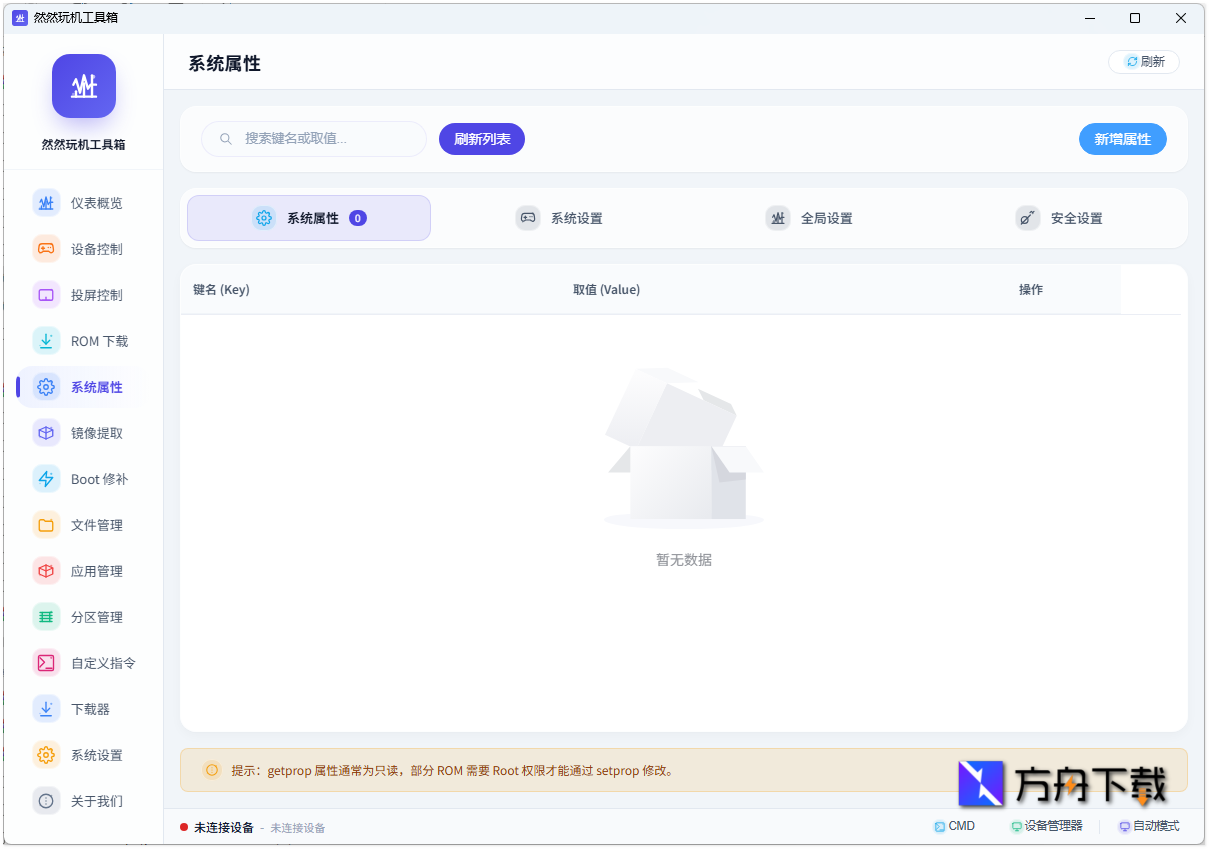Viewport: 1209px width, 849px height.
Task: Select 应用管理 box icon
Action: pos(46,571)
